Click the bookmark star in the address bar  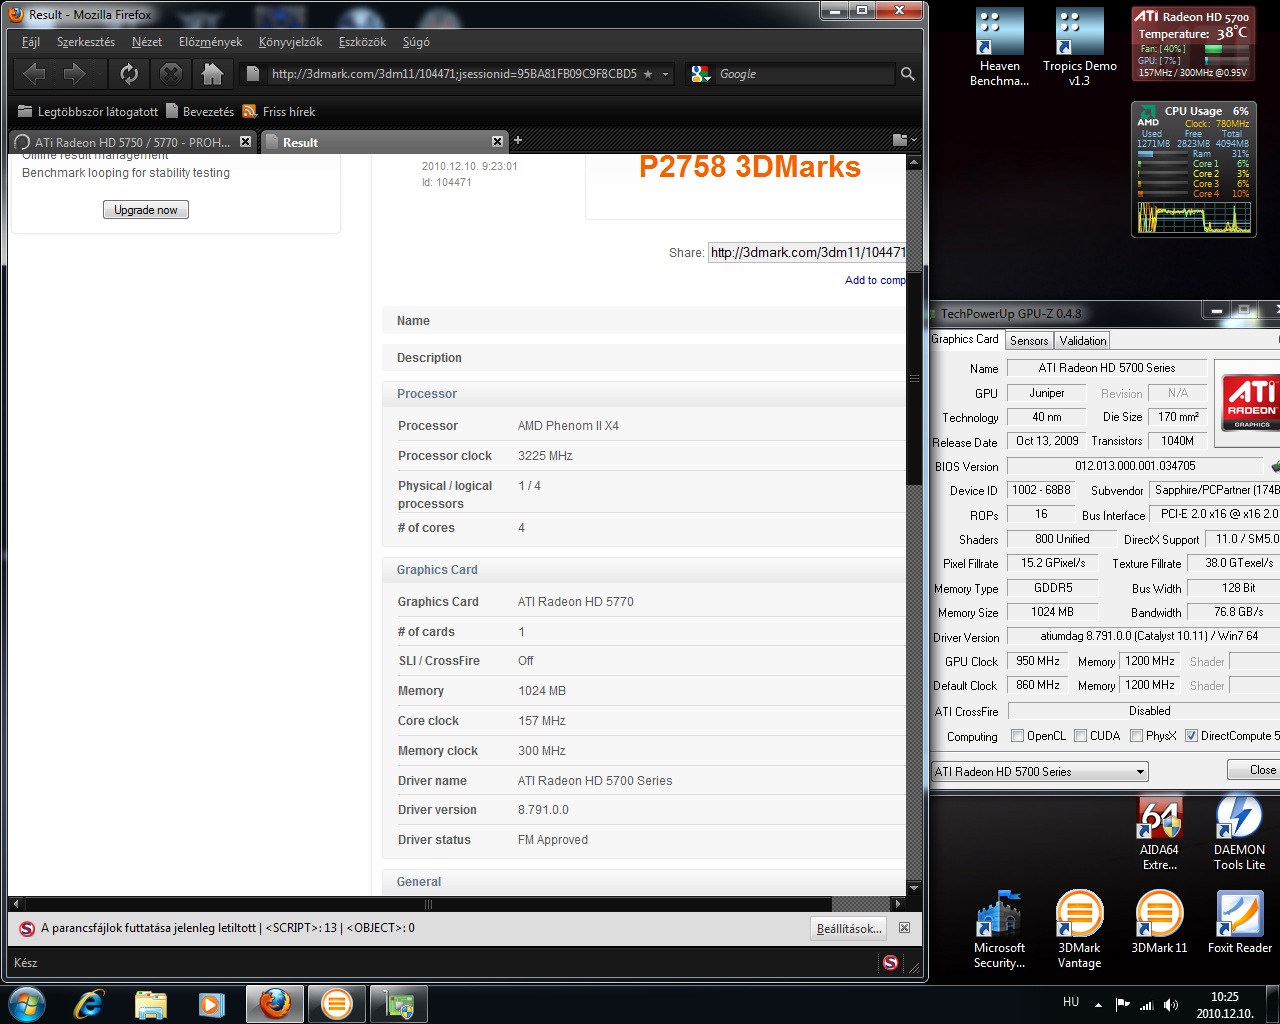648,74
